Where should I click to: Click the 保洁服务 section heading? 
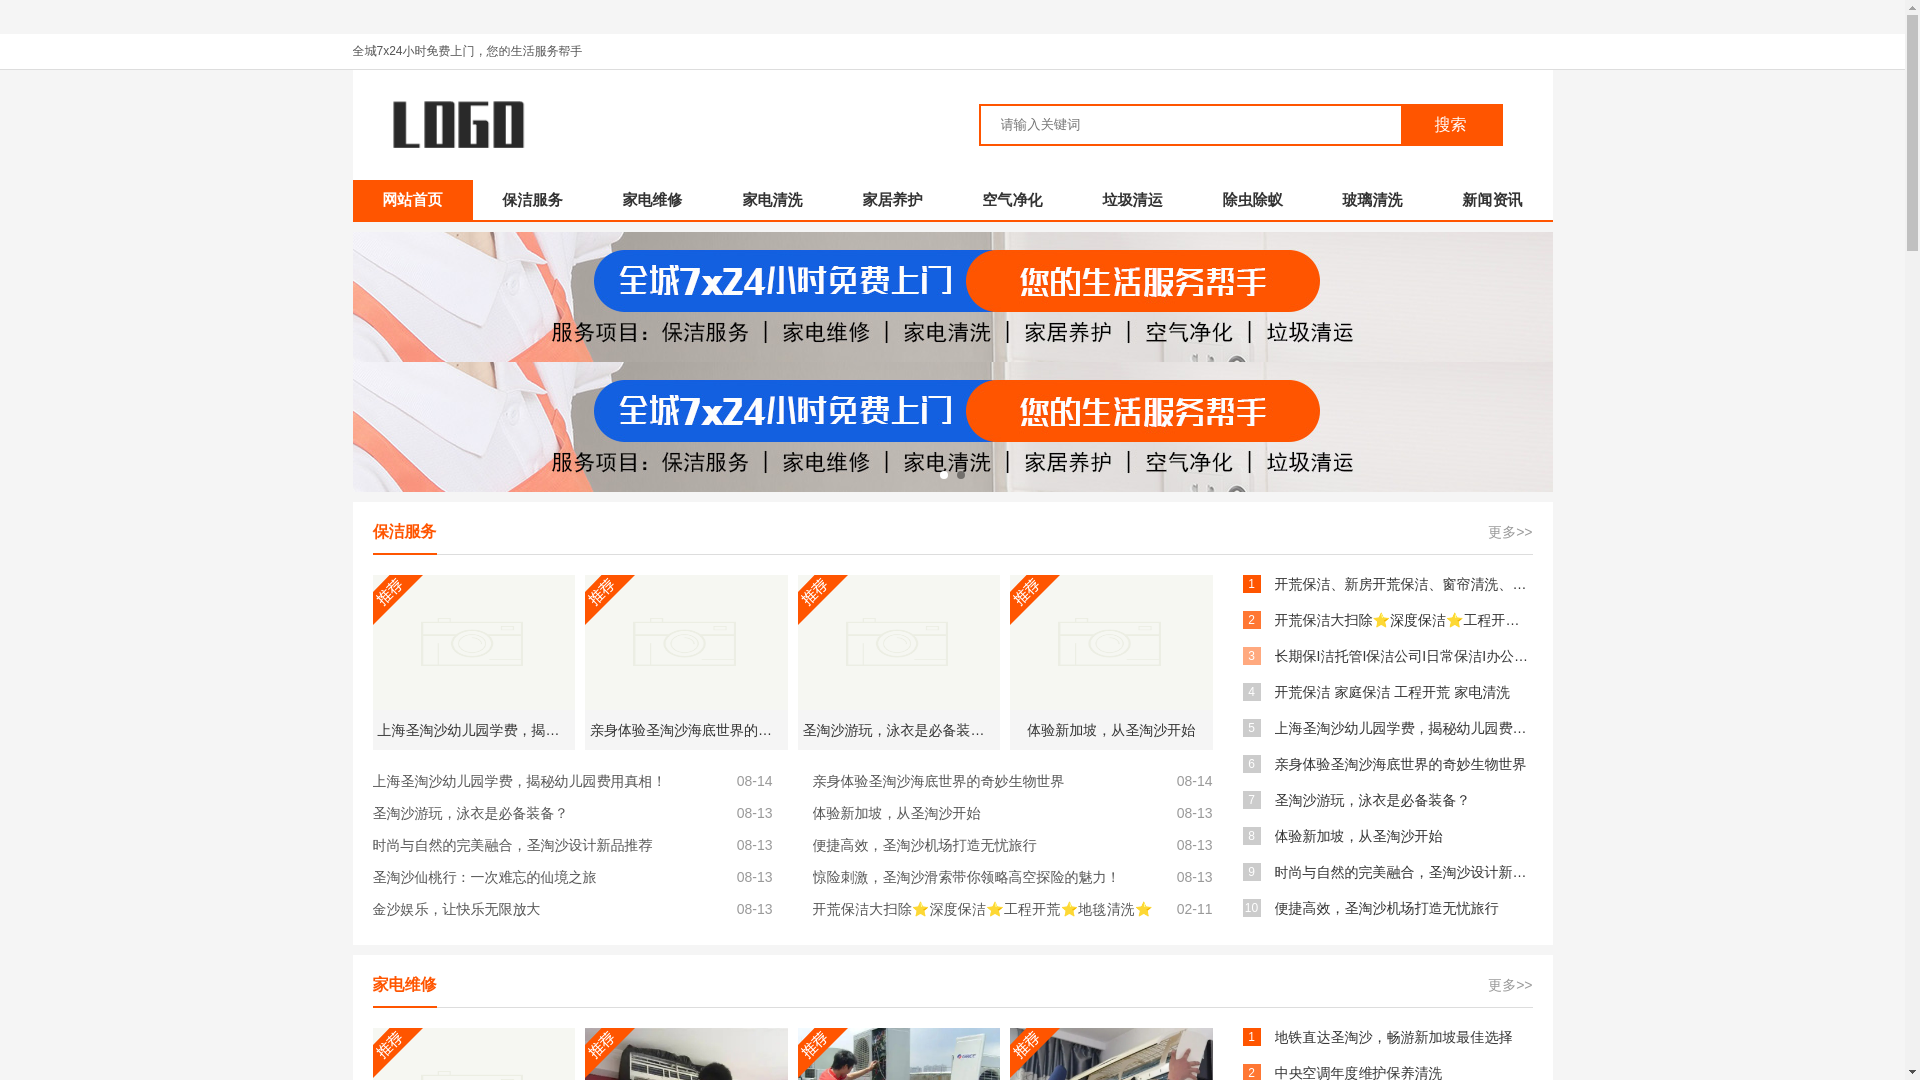[x=404, y=532]
